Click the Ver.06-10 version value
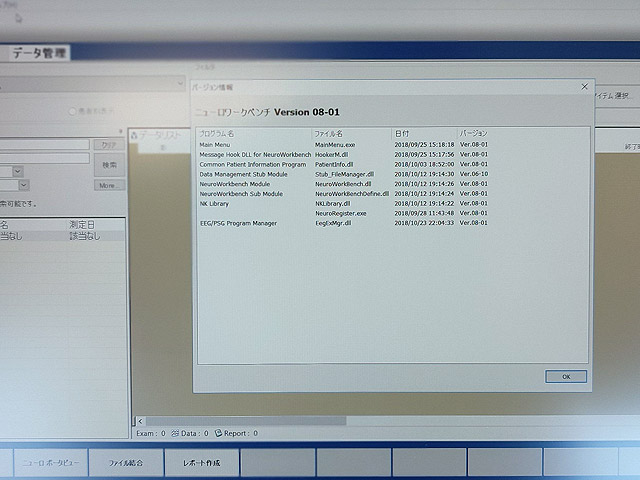This screenshot has width=640, height=480. [x=474, y=174]
